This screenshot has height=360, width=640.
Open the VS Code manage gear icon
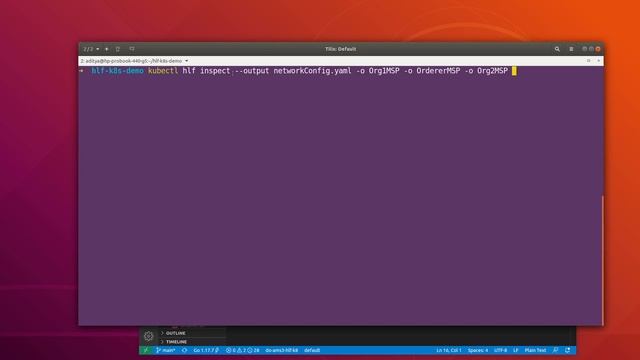[x=149, y=336]
